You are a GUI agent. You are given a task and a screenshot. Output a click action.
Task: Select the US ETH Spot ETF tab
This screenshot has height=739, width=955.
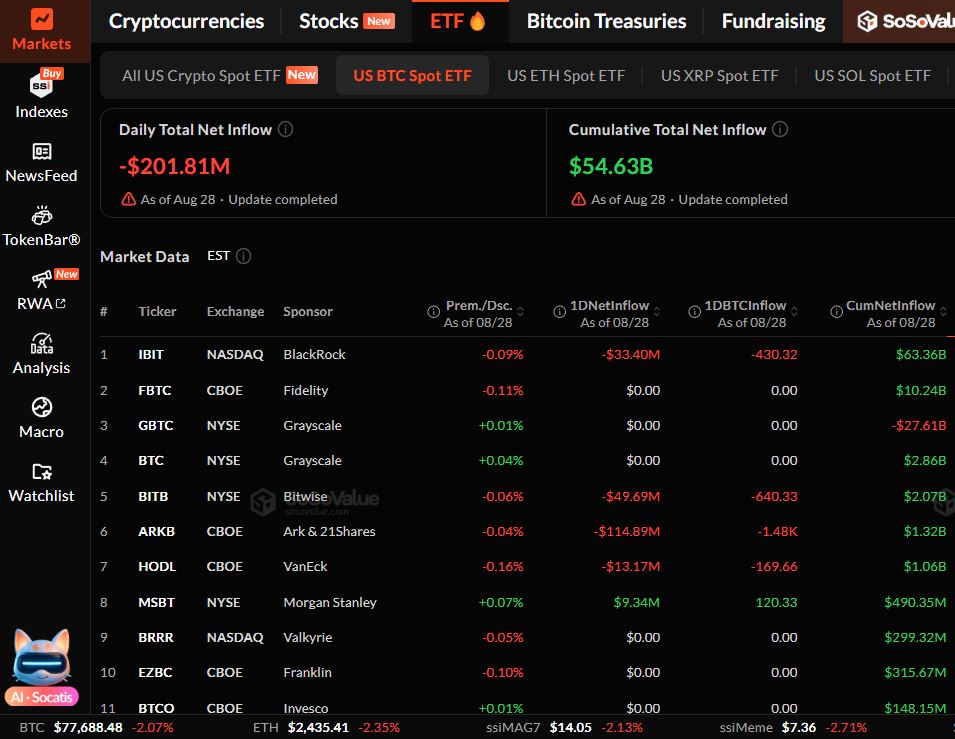pyautogui.click(x=566, y=76)
